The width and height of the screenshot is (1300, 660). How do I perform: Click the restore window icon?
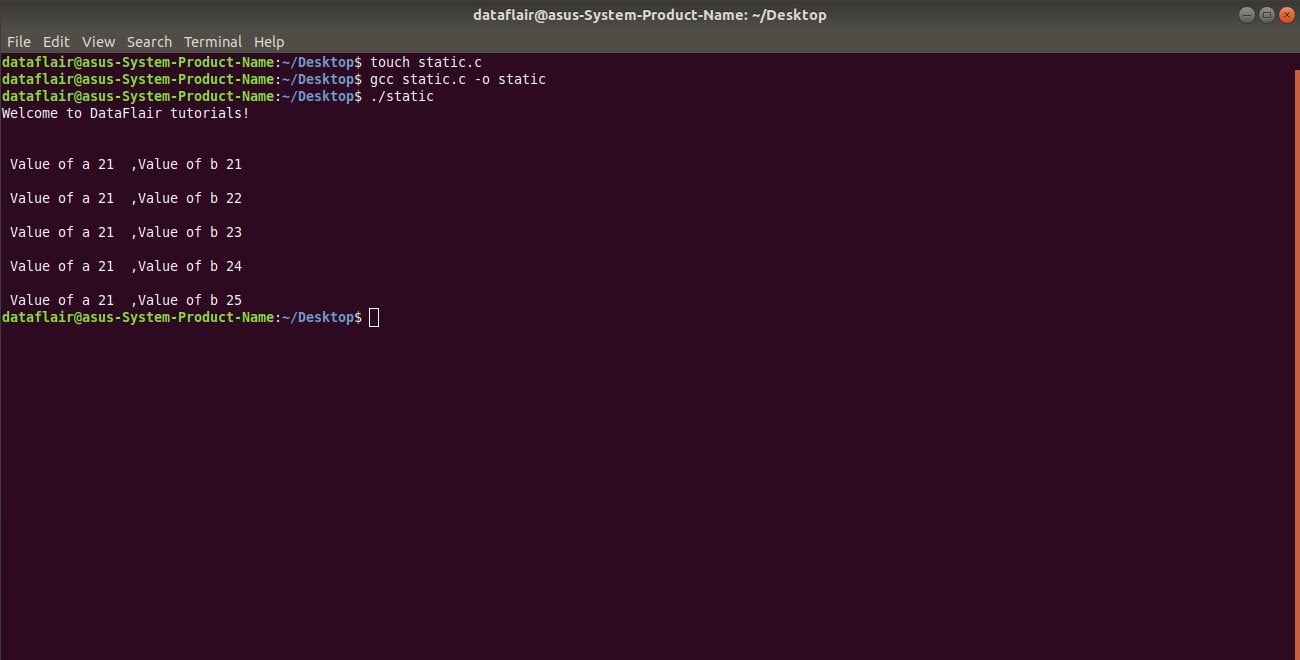tap(1265, 14)
